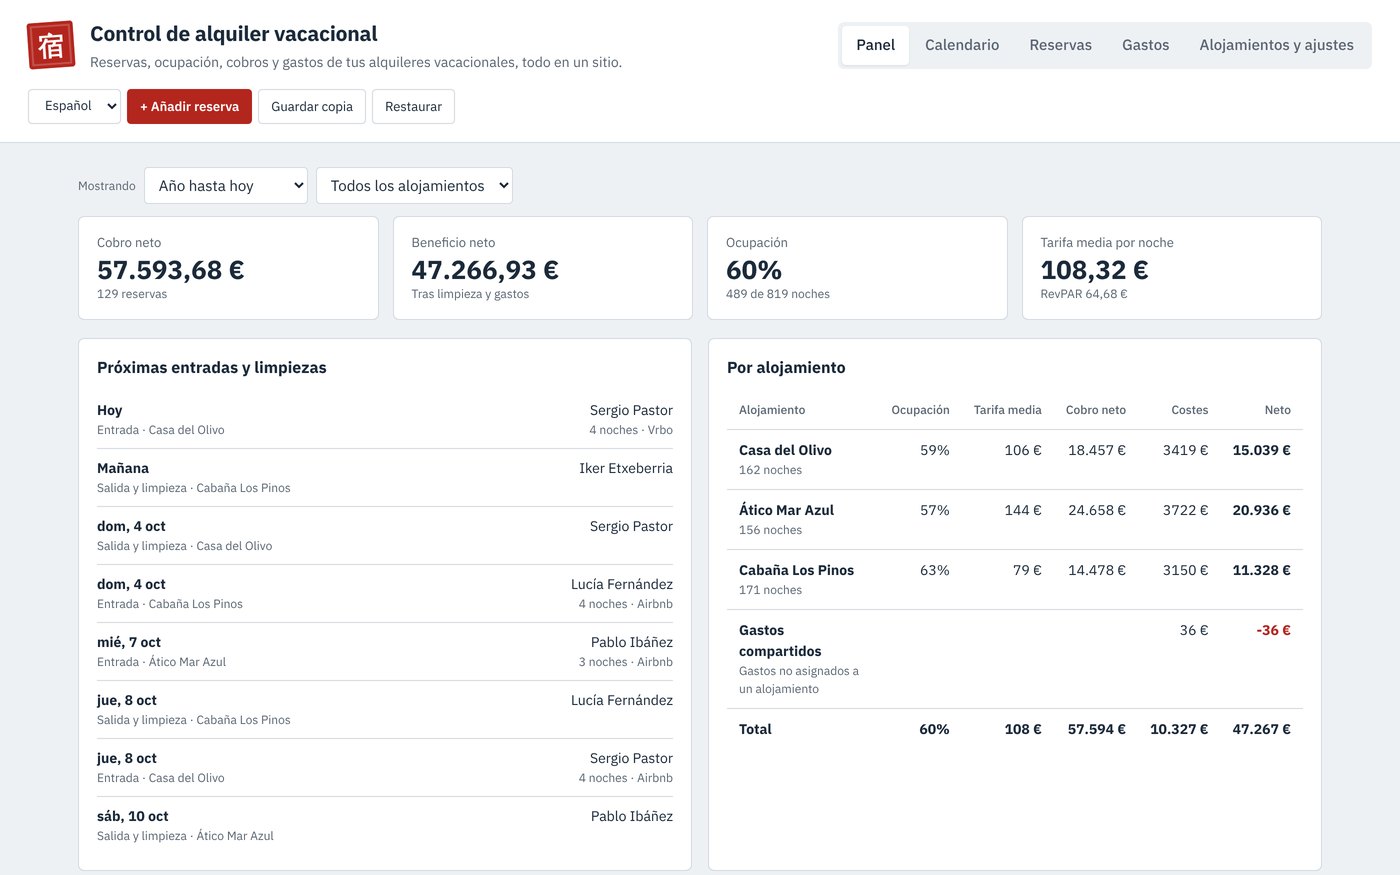Screen dimensions: 1400x875
Task: Expand the Todos los alojamientos filter
Action: pyautogui.click(x=414, y=185)
